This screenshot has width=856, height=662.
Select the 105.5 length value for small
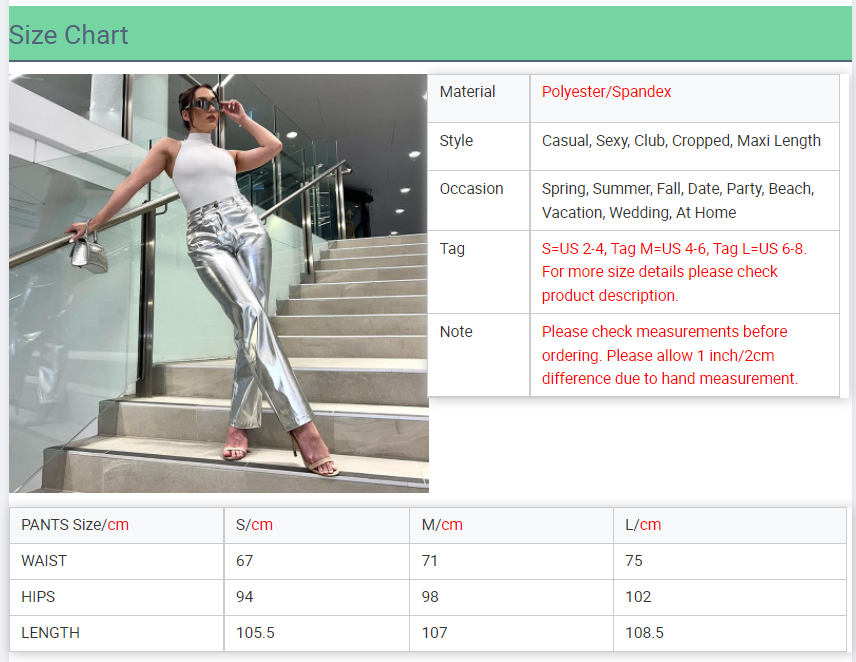click(x=256, y=633)
